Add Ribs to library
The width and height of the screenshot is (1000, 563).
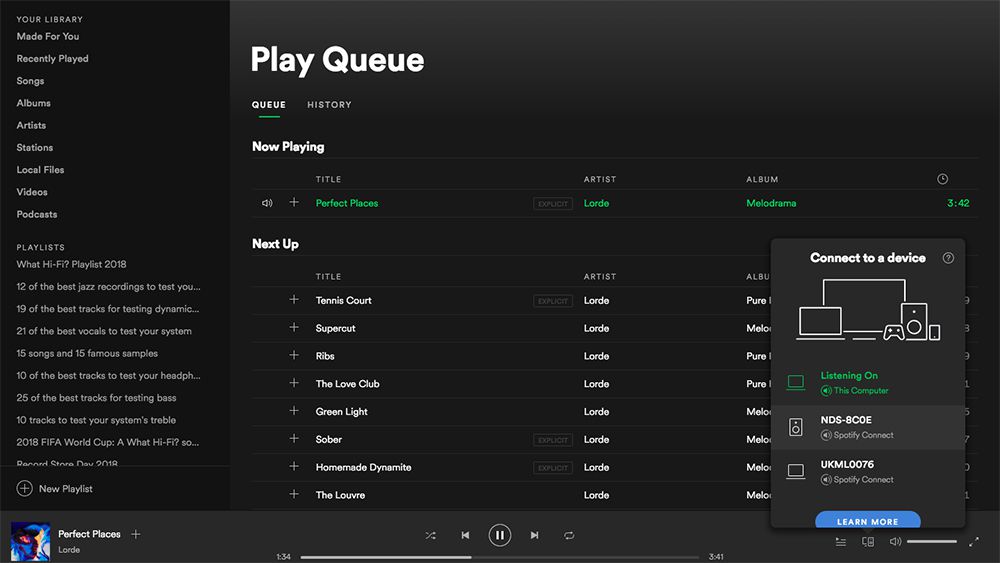tap(294, 355)
